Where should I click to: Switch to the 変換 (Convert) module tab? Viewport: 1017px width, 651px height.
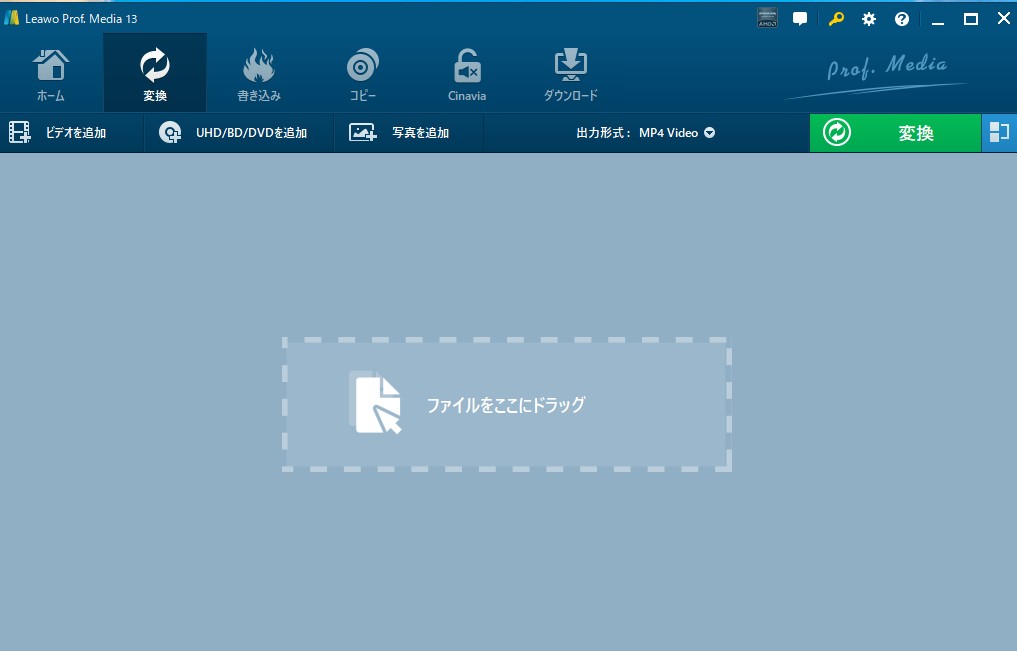click(155, 75)
